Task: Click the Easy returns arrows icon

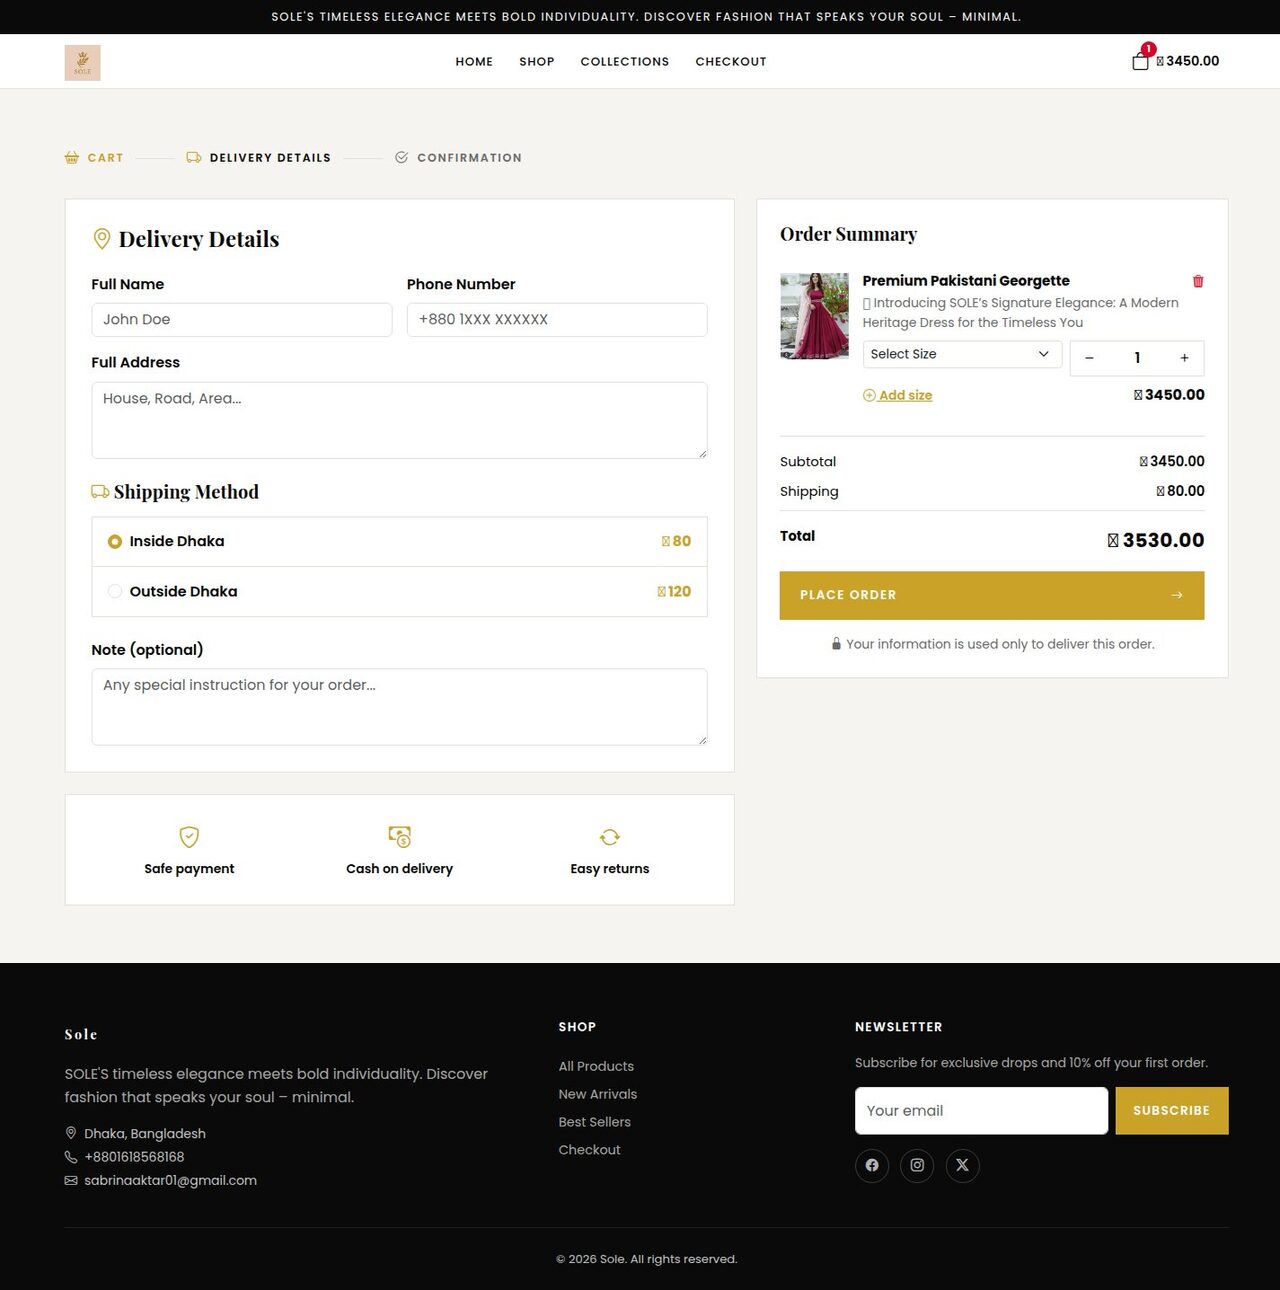Action: (610, 837)
